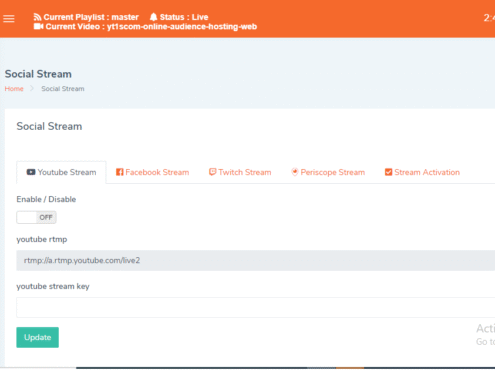Click the youtube stream key label
The width and height of the screenshot is (495, 370).
(x=53, y=286)
